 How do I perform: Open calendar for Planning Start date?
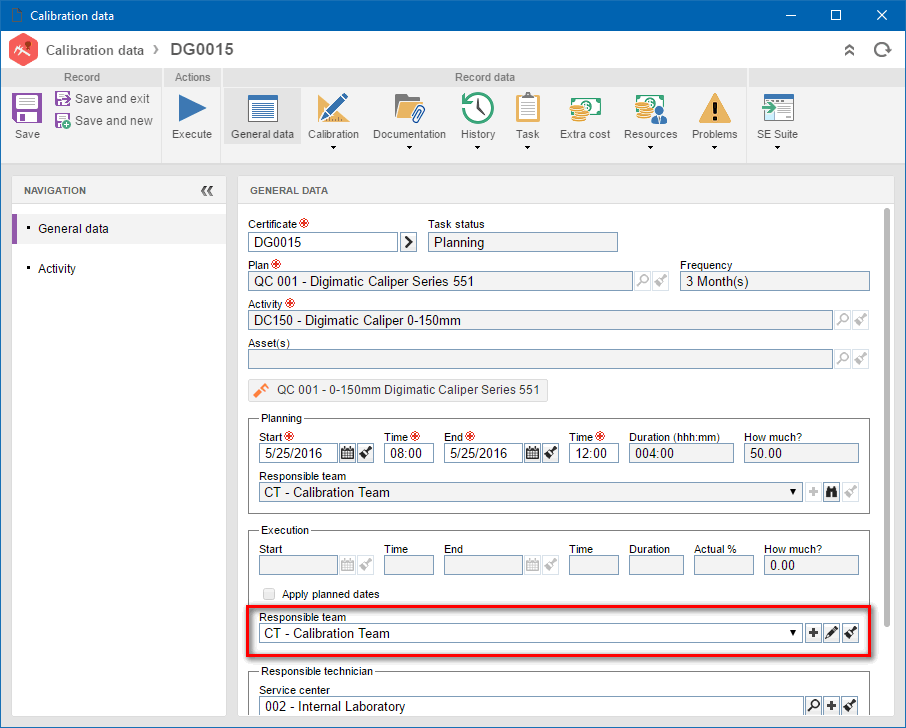347,453
